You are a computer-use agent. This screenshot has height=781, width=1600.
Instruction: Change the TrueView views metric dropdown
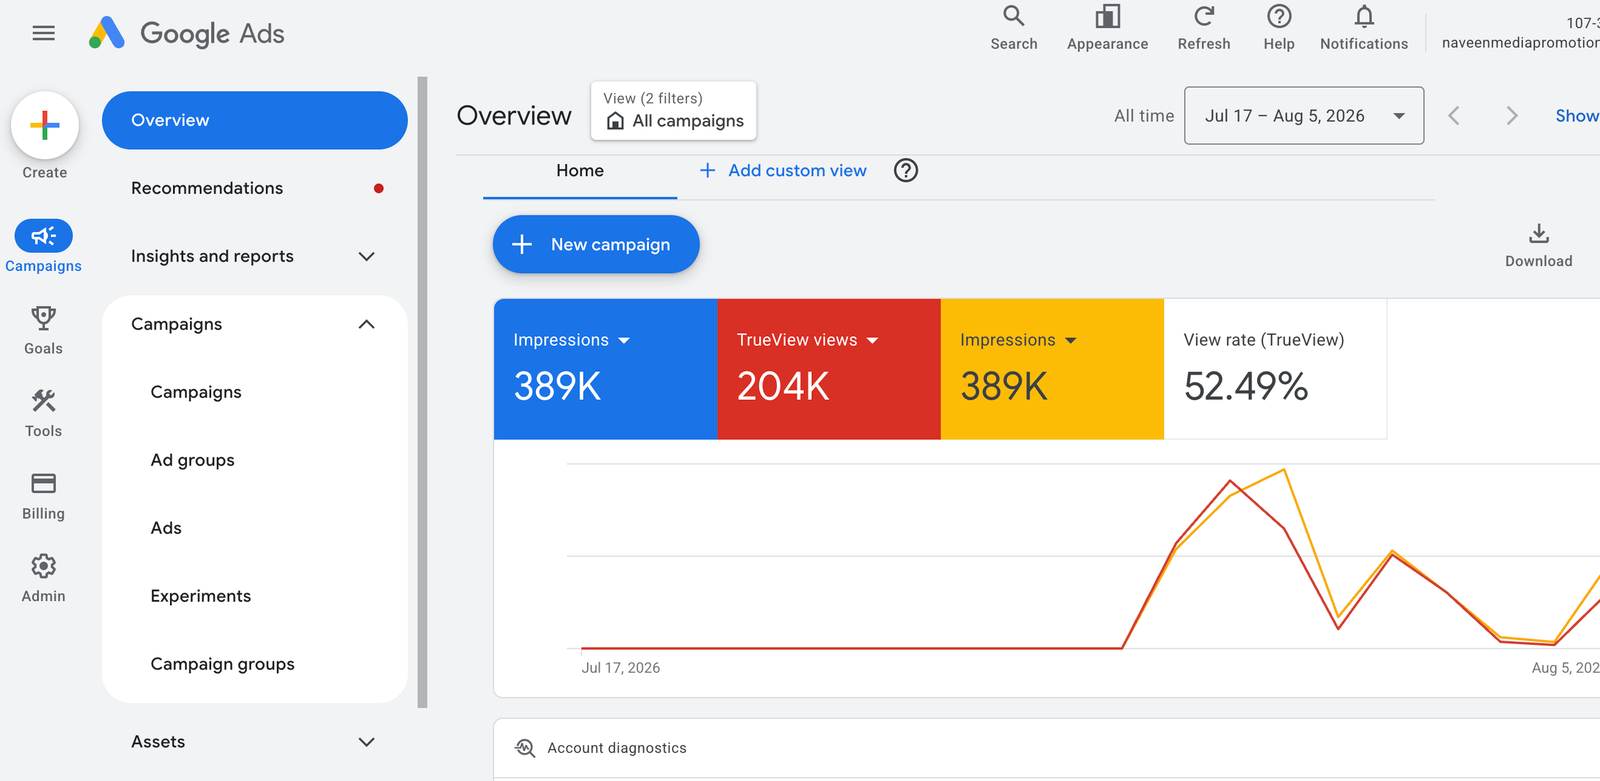point(872,340)
